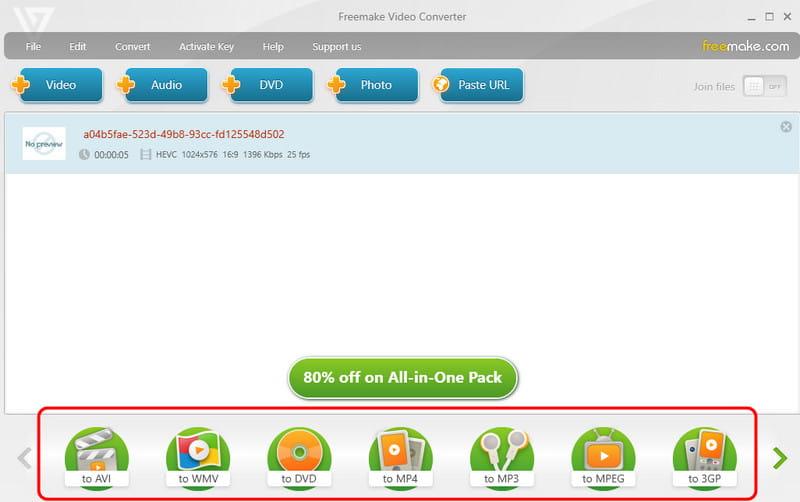800x502 pixels.
Task: Convert using the to MP4 icon
Action: [400, 457]
